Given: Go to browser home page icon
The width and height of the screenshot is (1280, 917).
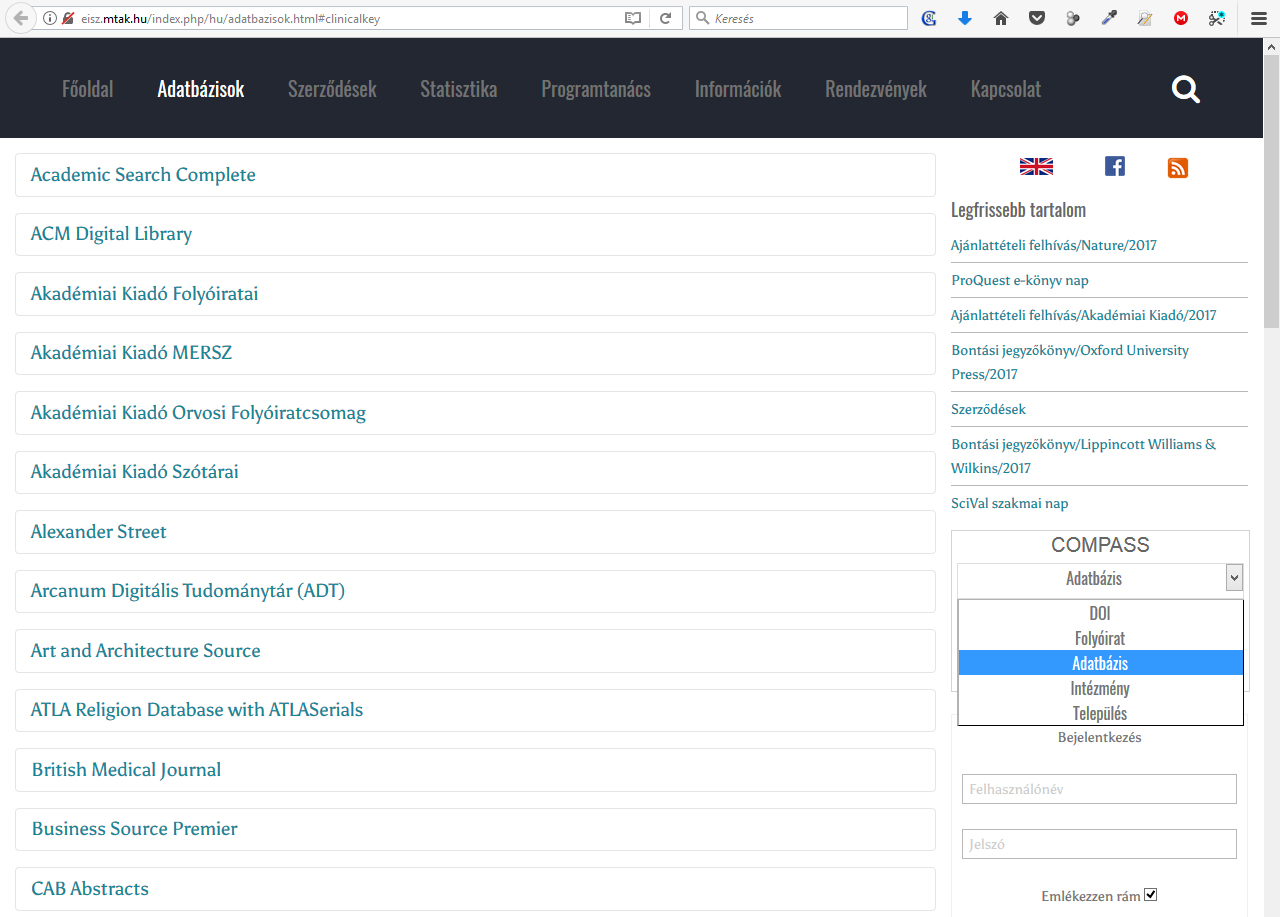Looking at the screenshot, I should [1001, 18].
